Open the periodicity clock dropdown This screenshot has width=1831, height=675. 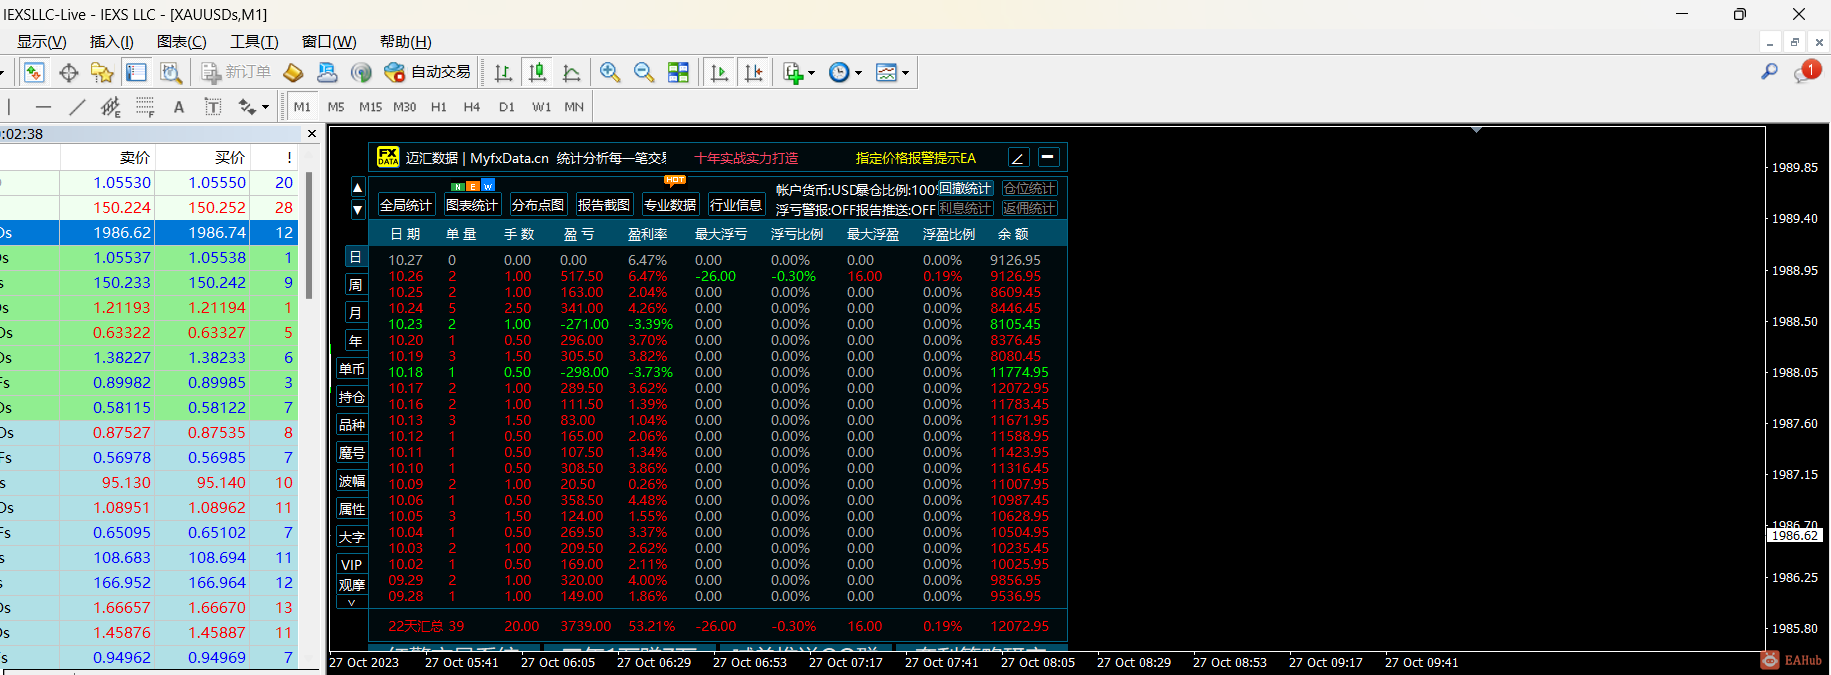[845, 72]
